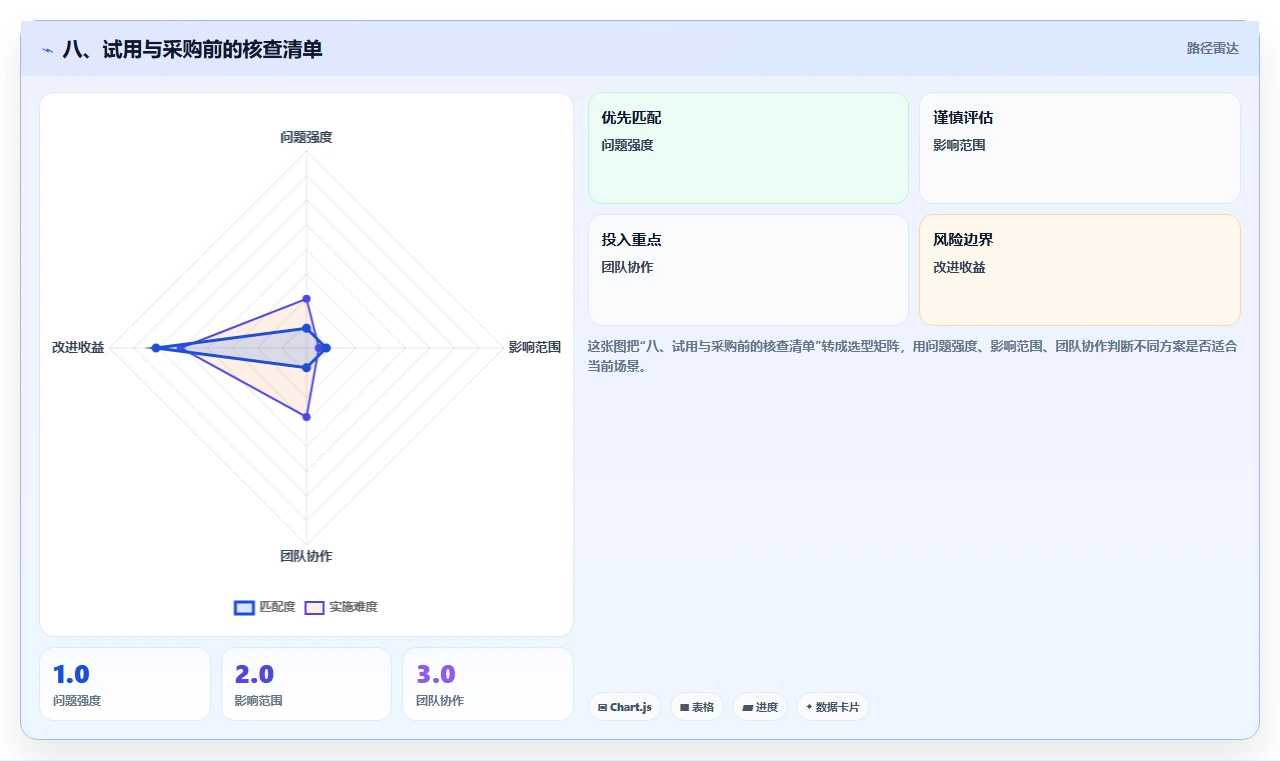
Task: Select the 表格 tag chip
Action: (697, 707)
